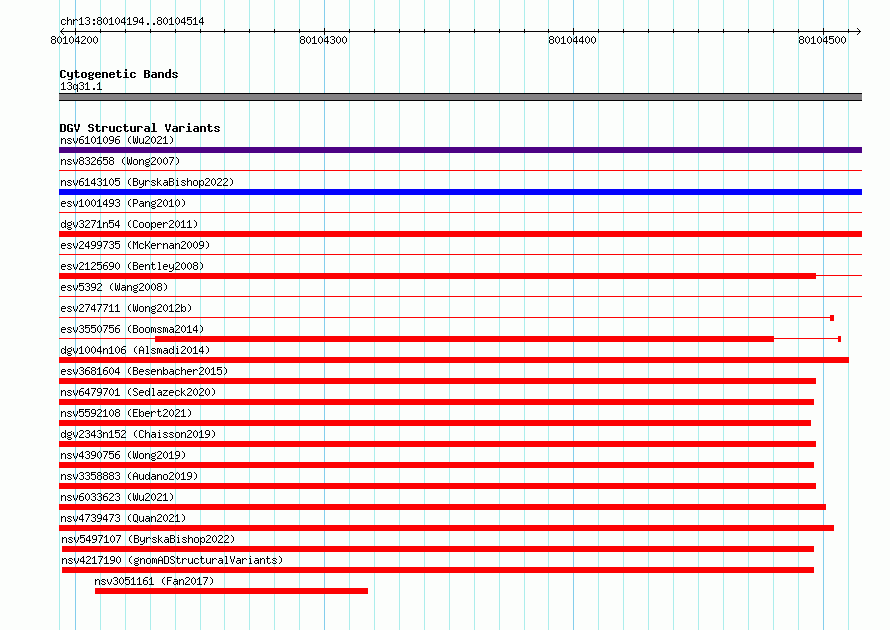Select the 13q31.1 band label
This screenshot has width=890, height=630.
pos(81,86)
